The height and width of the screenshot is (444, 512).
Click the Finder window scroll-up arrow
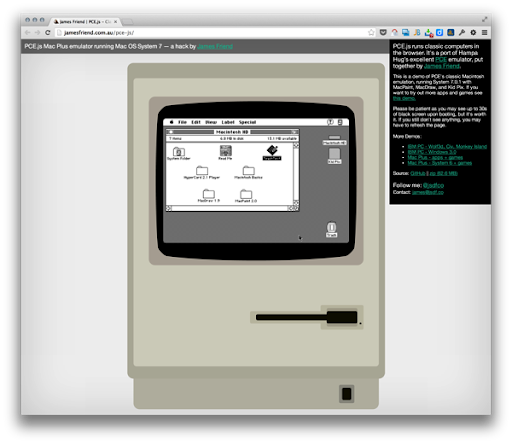[x=296, y=145]
